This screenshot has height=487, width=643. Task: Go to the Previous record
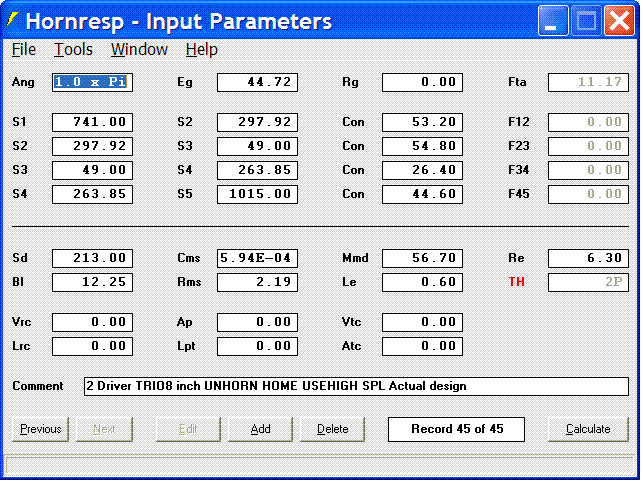[x=41, y=429]
